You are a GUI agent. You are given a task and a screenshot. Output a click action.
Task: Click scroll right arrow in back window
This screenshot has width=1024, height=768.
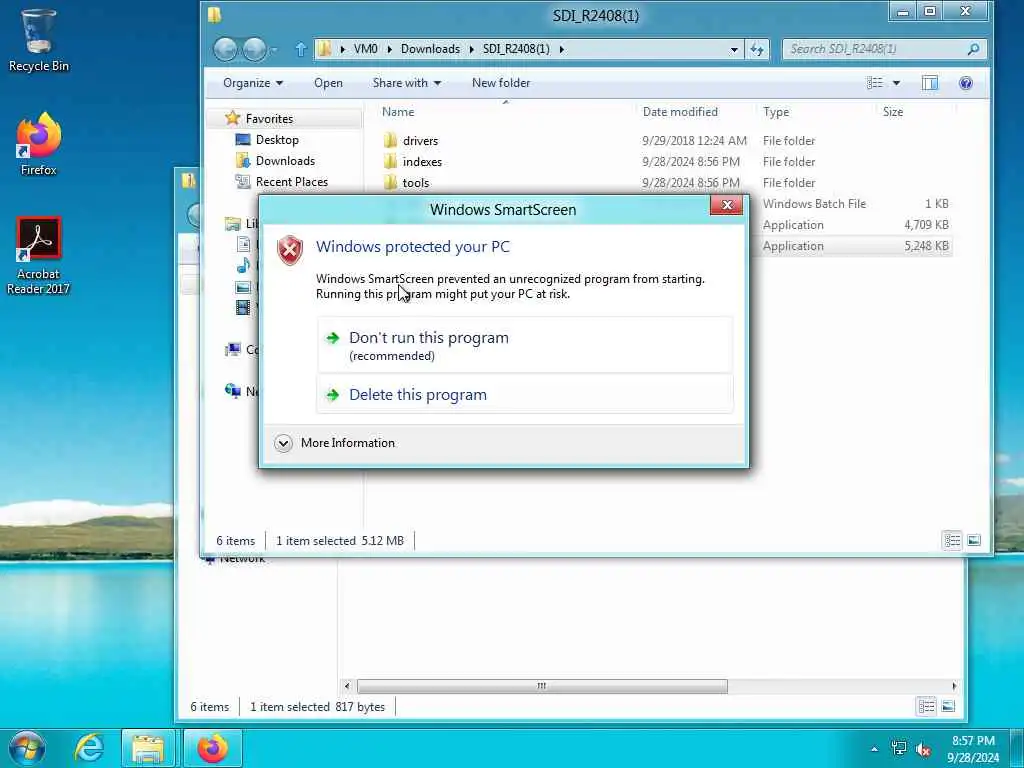[954, 686]
